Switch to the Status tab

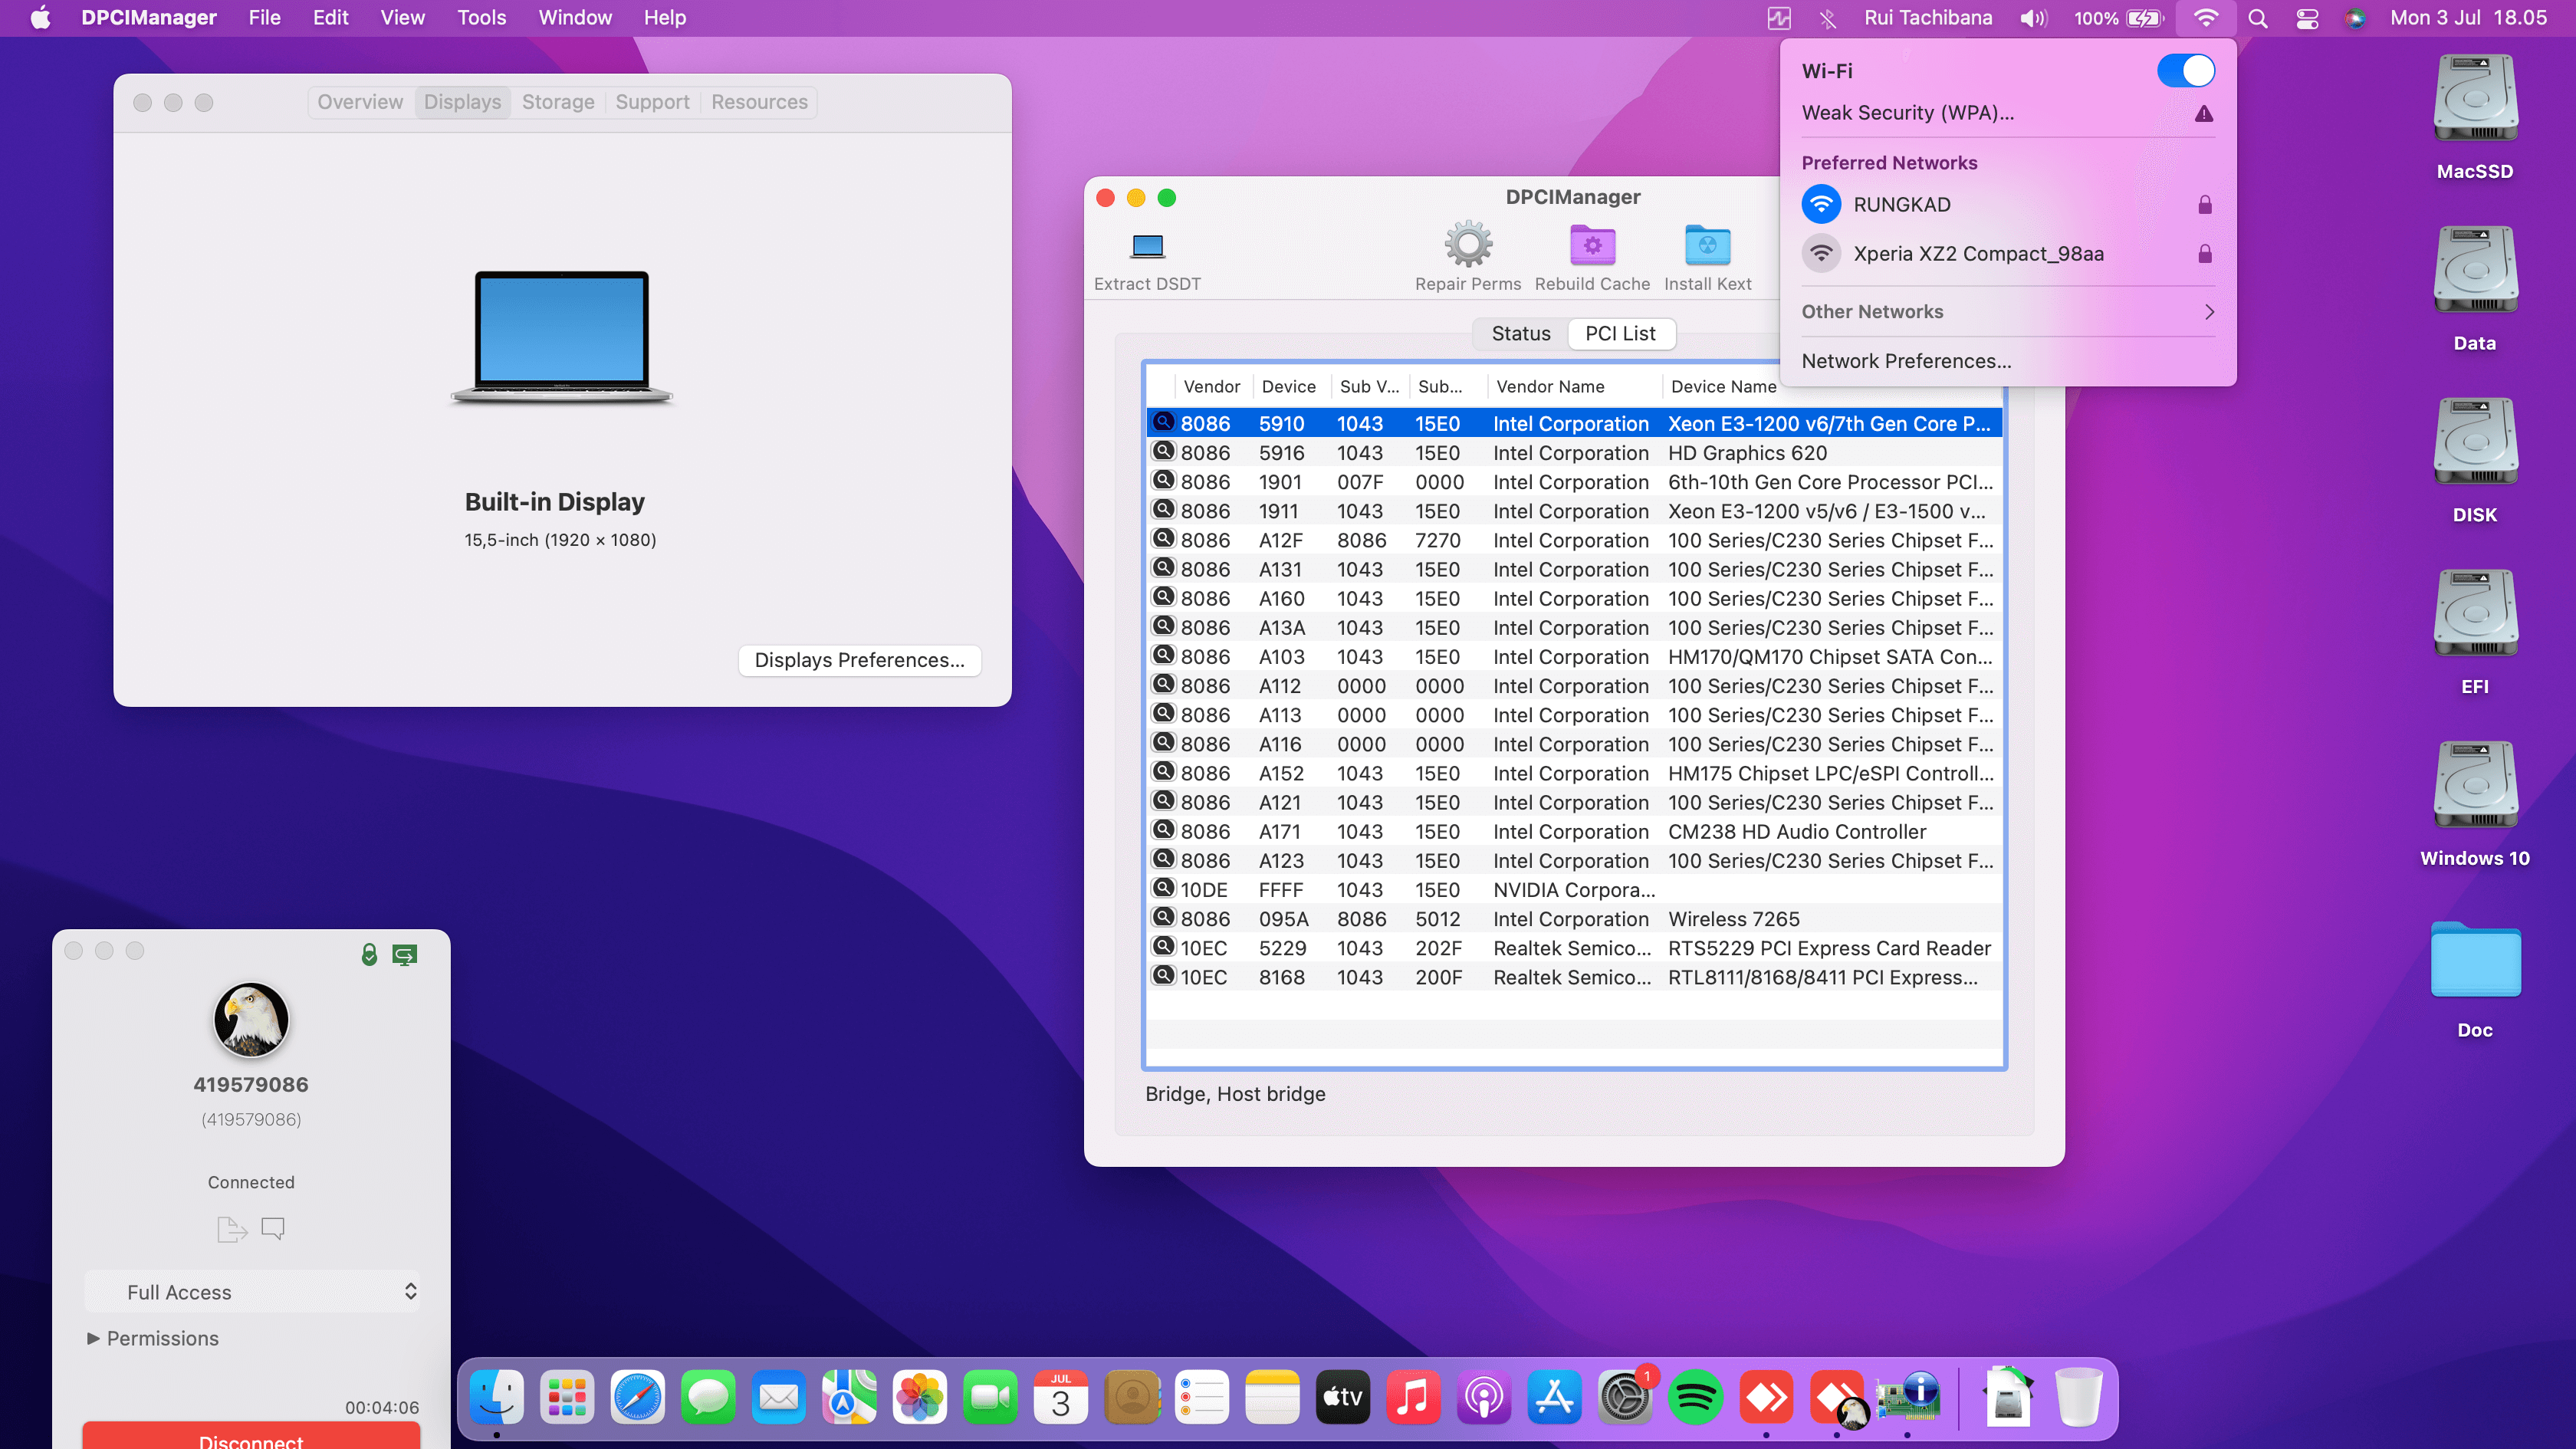1521,333
